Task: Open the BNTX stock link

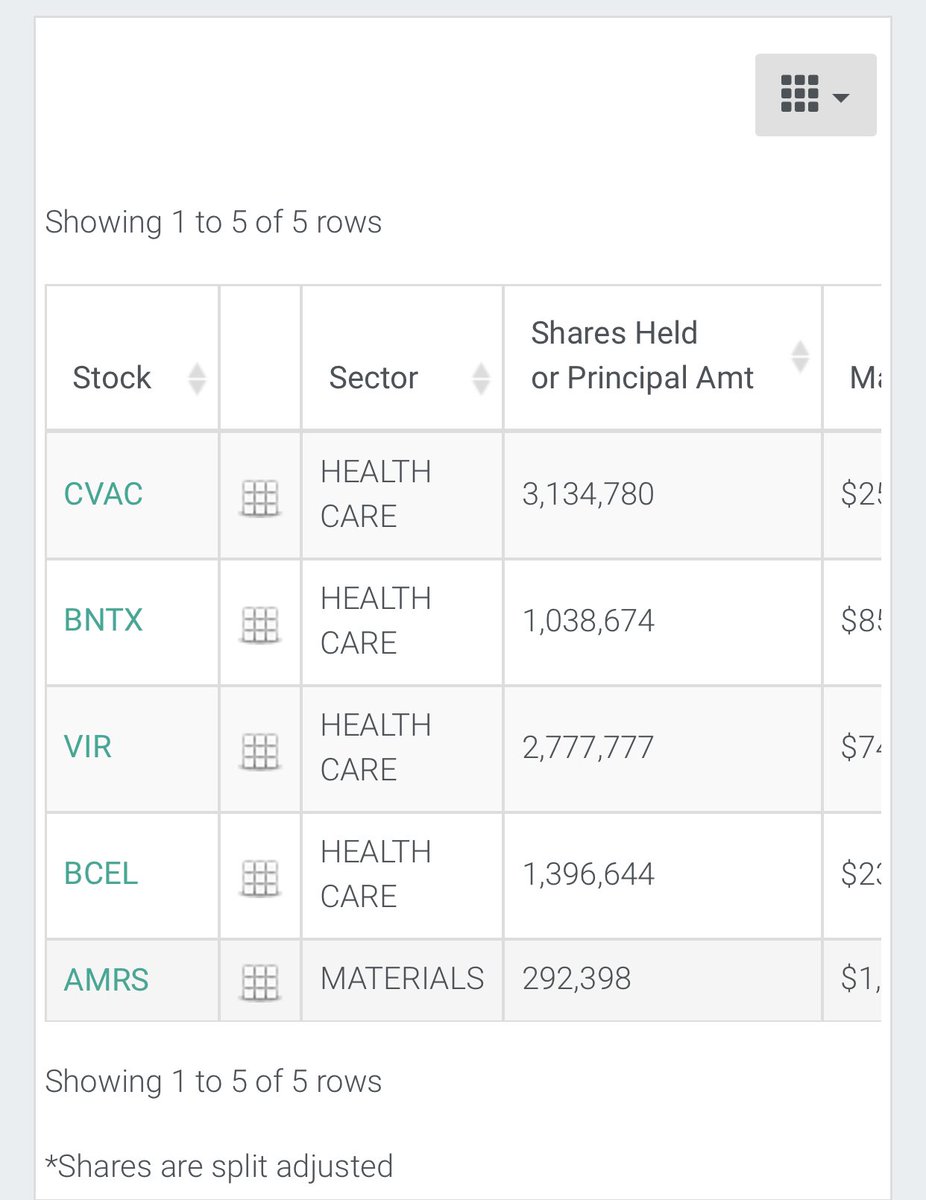Action: (103, 621)
